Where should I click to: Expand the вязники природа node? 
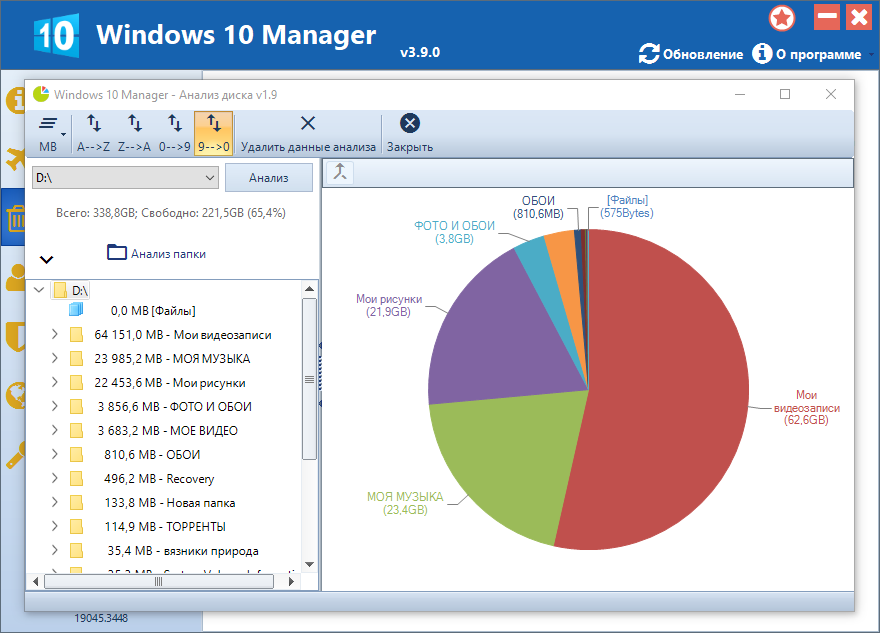point(54,551)
